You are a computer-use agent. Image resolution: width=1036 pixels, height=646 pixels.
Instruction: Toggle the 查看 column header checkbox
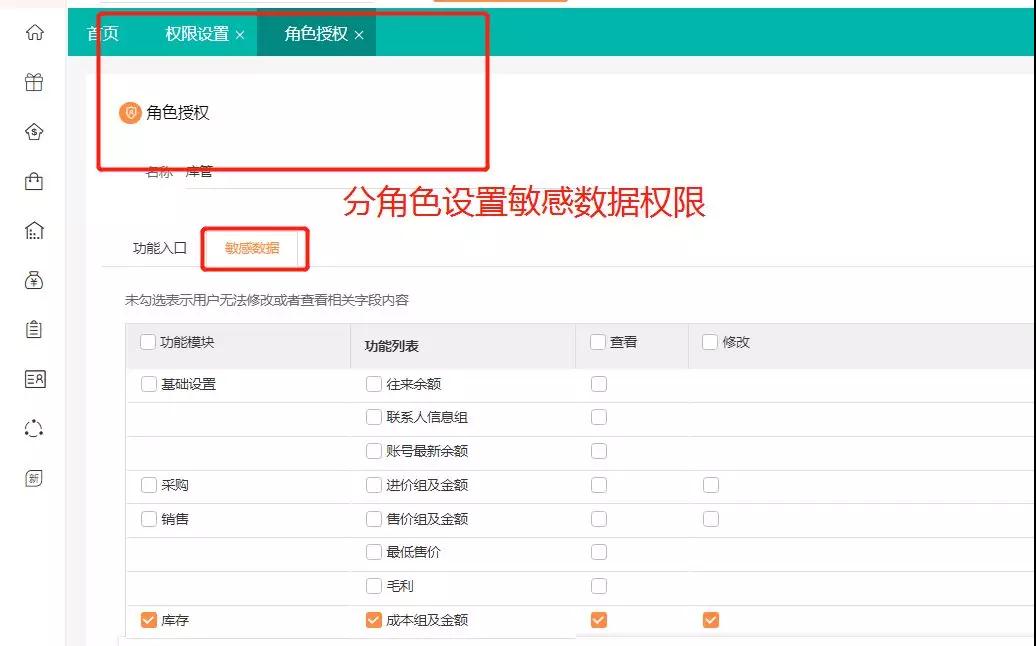coord(598,342)
